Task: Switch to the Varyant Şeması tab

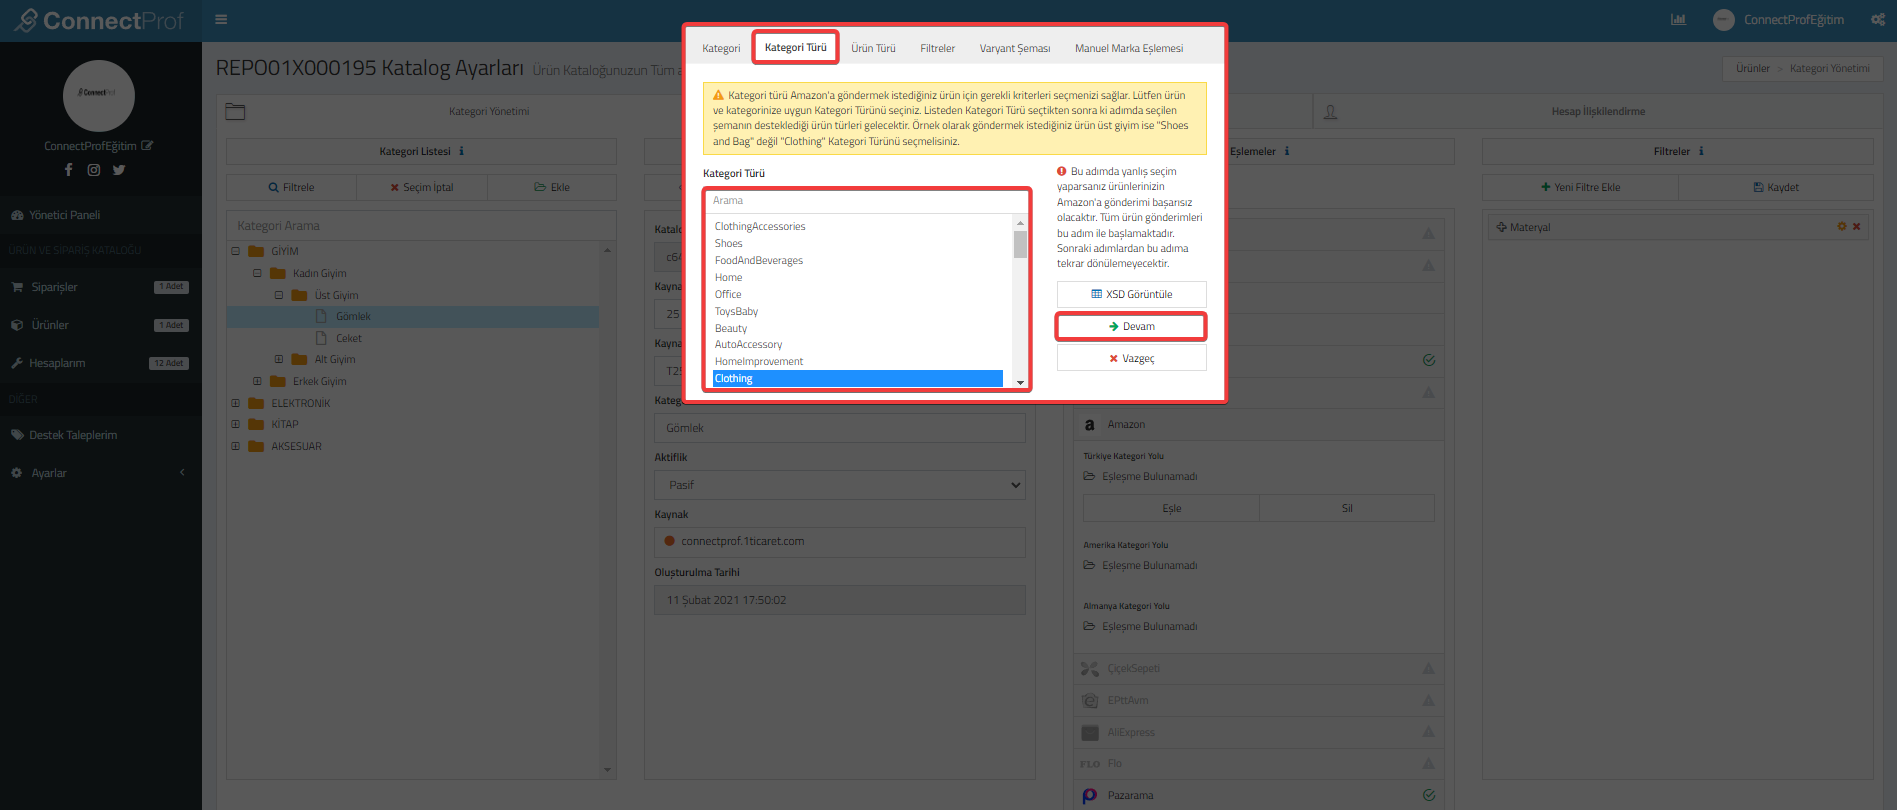Action: point(1015,48)
